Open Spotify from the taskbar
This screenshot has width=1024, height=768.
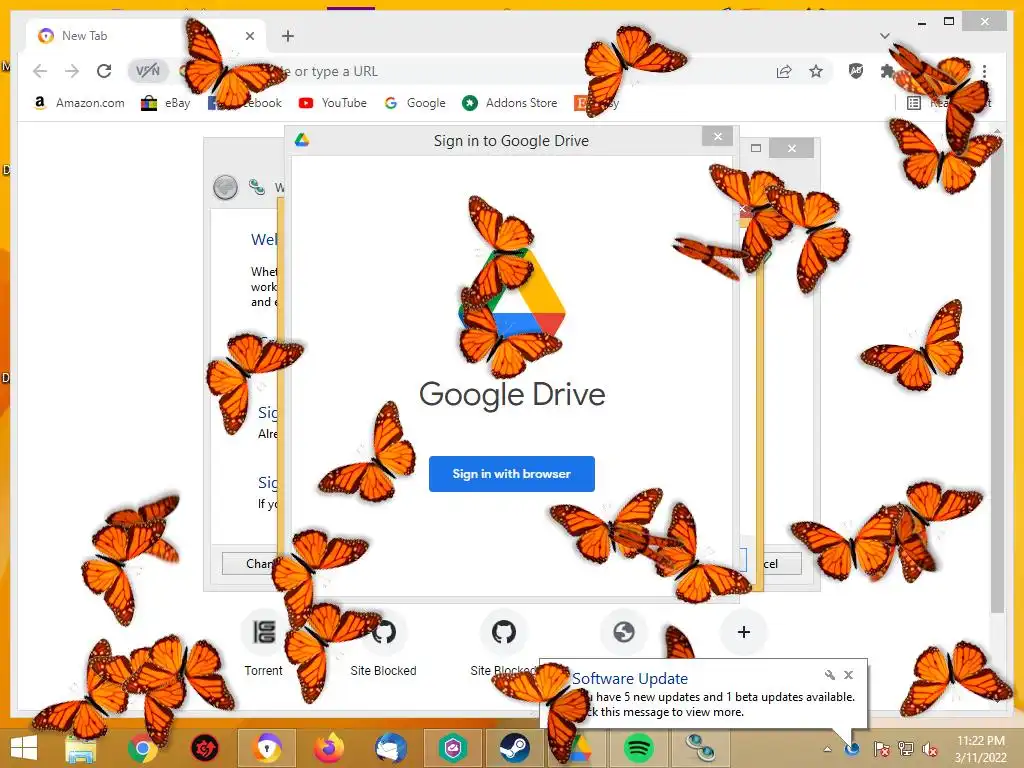click(639, 748)
